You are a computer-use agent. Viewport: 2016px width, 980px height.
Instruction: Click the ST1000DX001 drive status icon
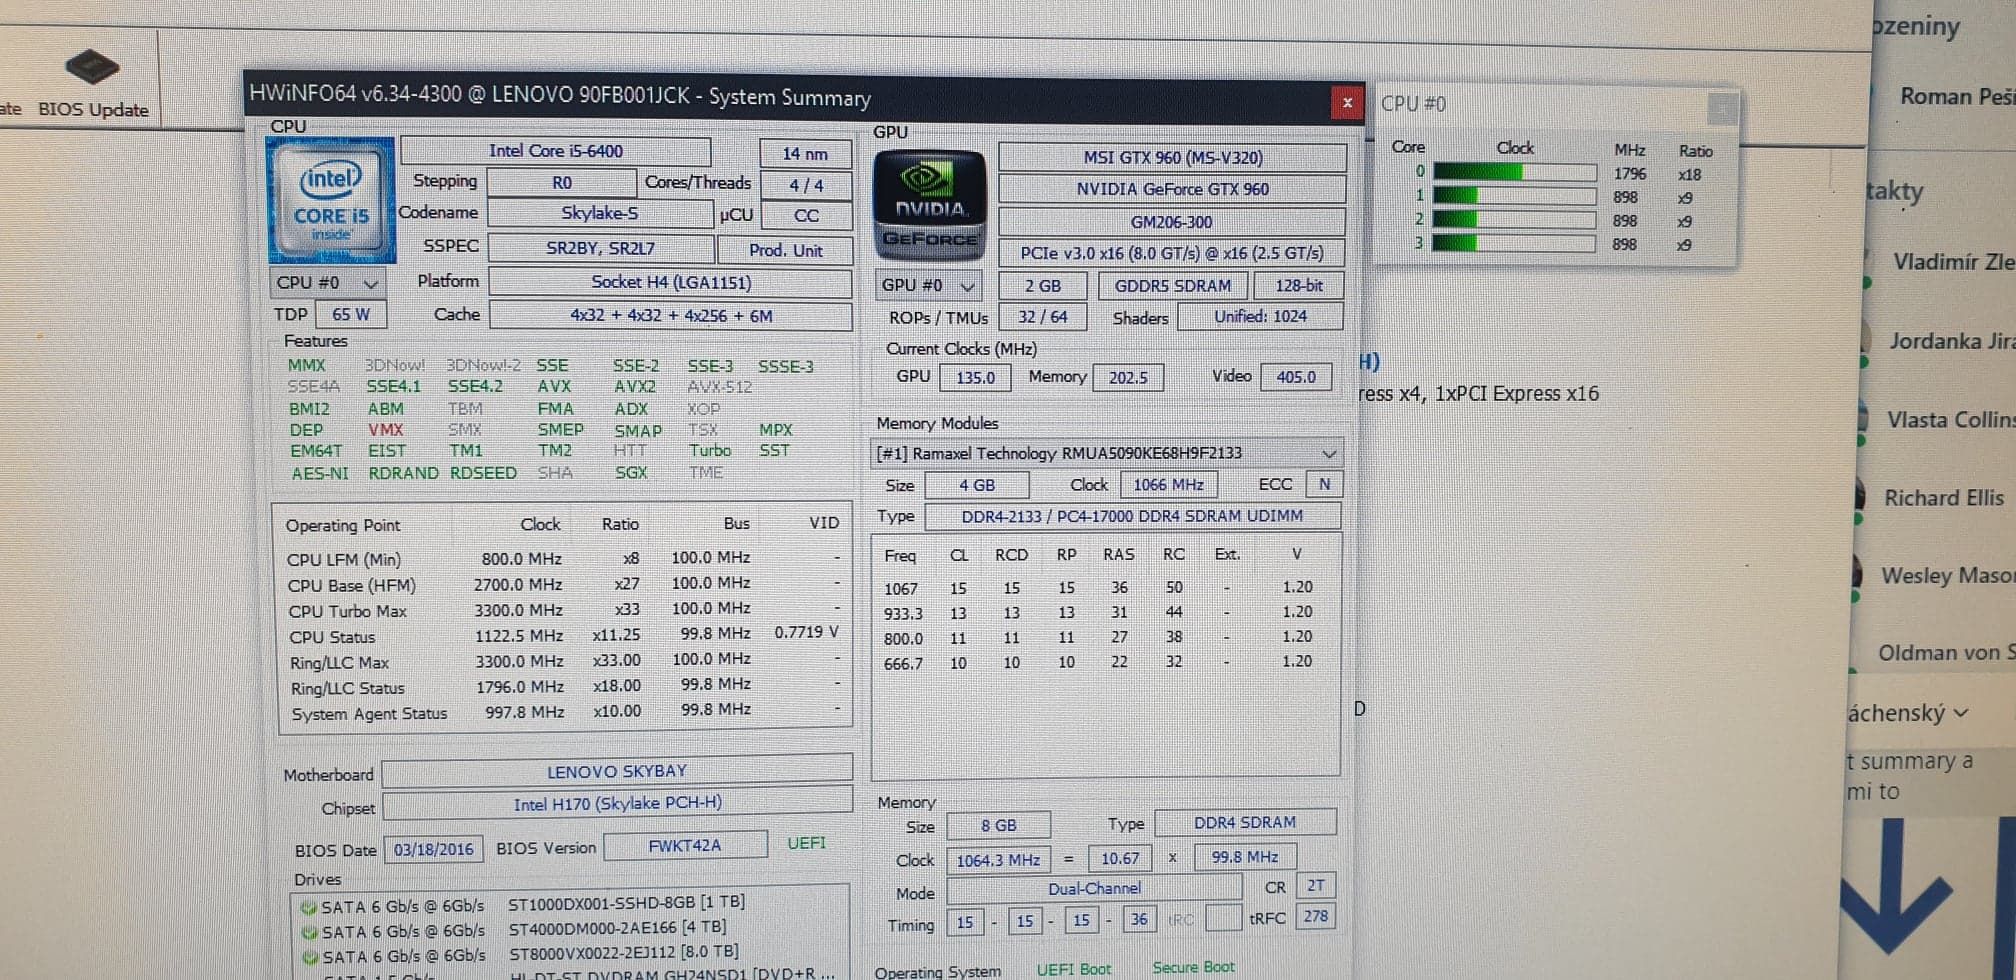(x=309, y=908)
